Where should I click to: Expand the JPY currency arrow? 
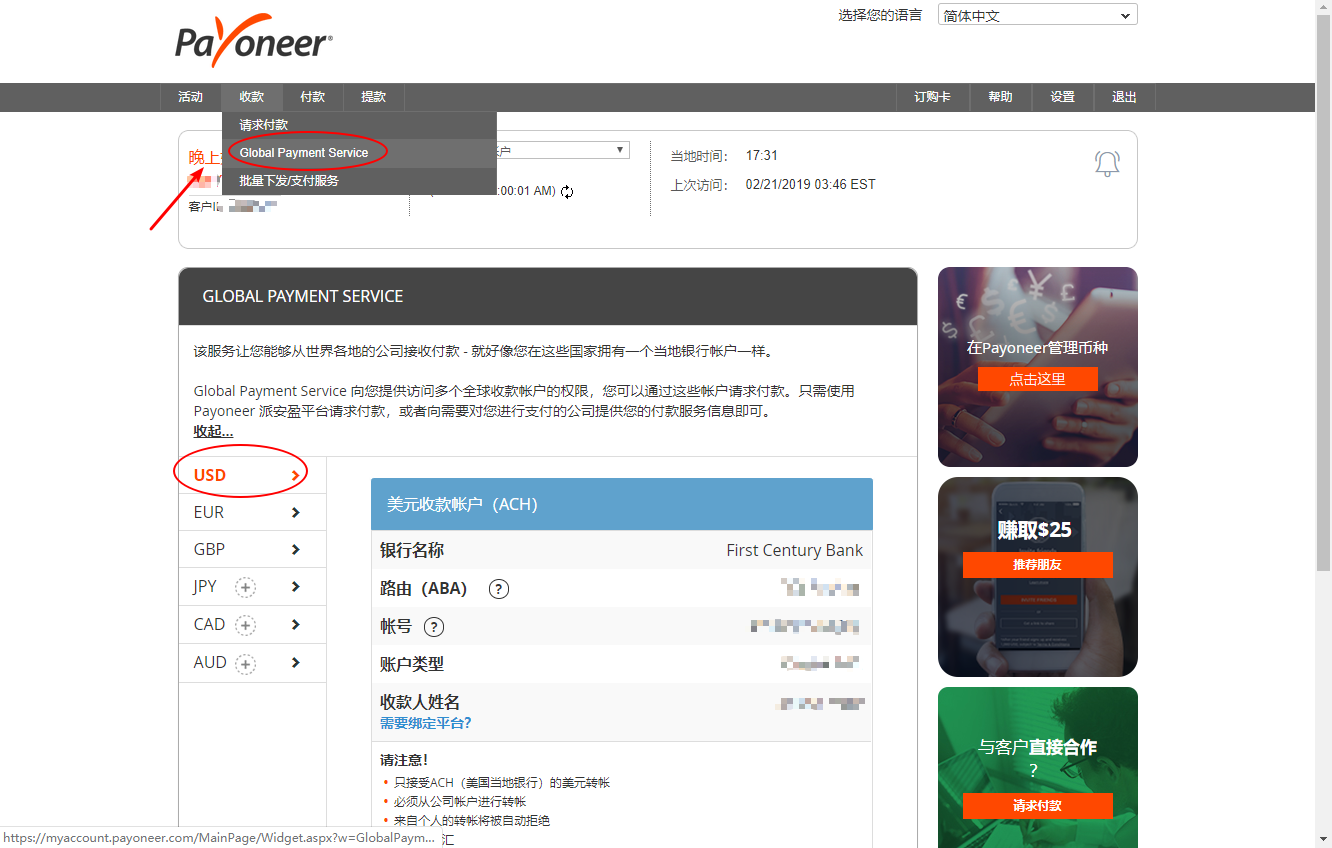point(295,587)
